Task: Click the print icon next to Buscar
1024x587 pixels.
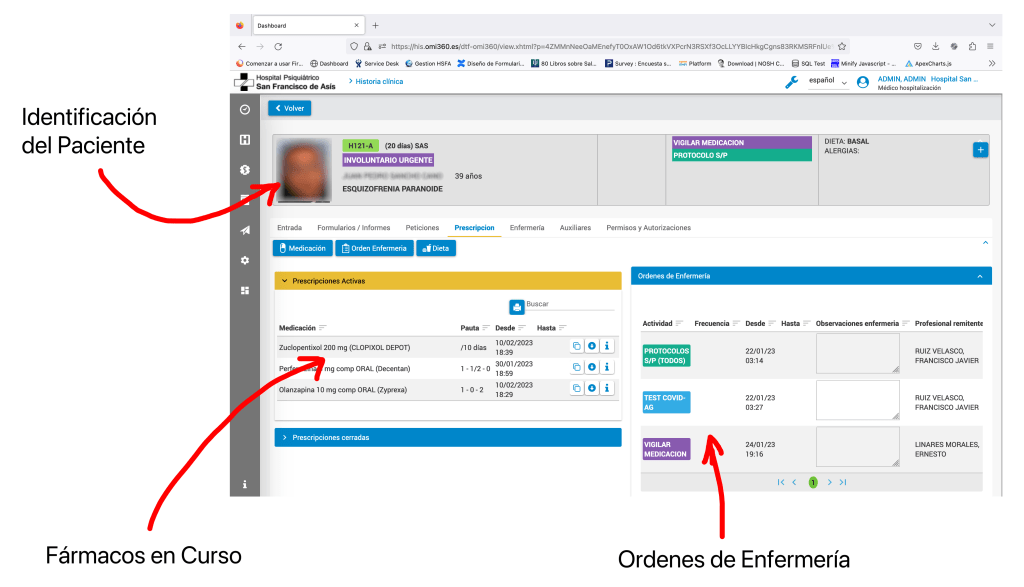Action: 517,306
